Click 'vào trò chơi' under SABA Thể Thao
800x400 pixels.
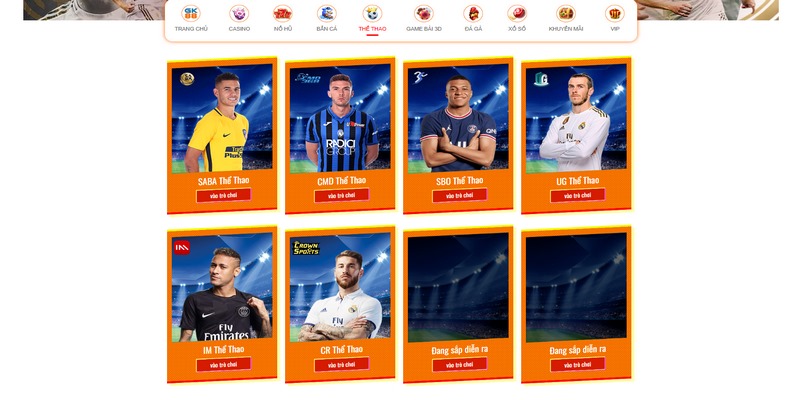click(223, 195)
